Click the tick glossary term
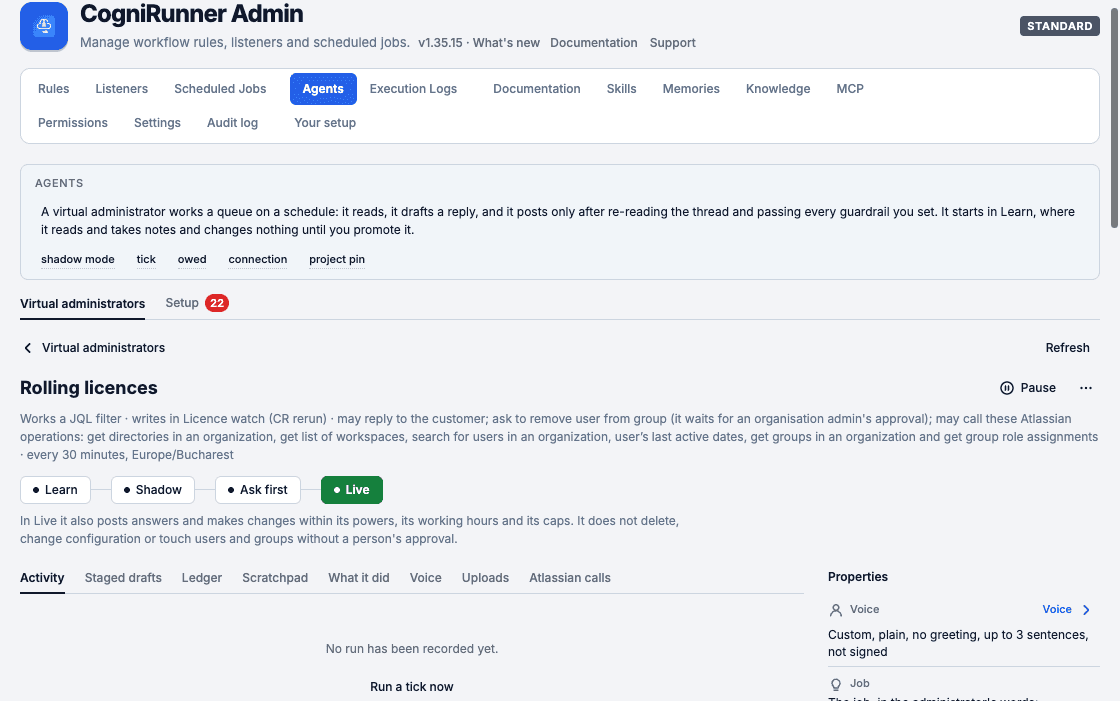Viewport: 1120px width, 701px height. click(x=146, y=259)
